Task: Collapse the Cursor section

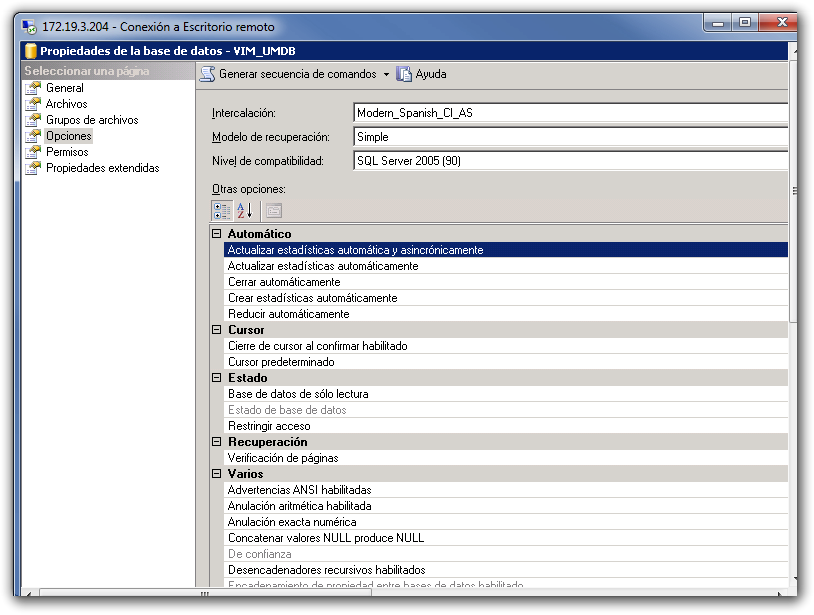Action: pyautogui.click(x=216, y=330)
